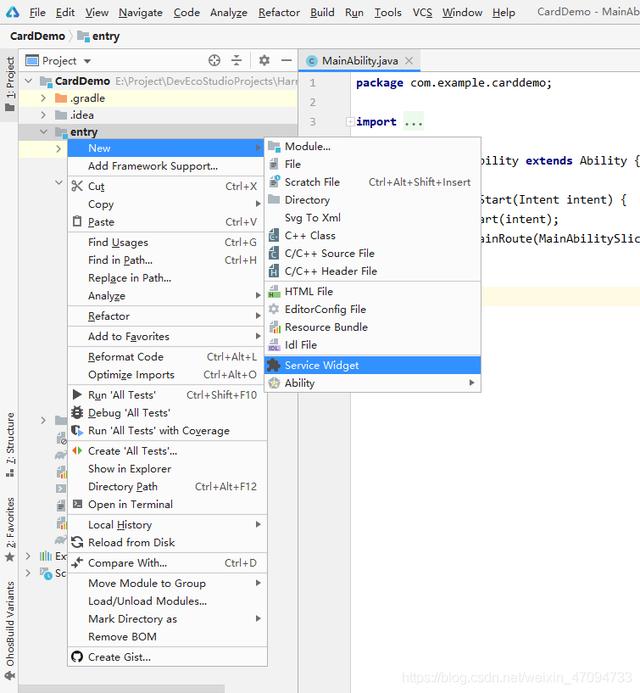Click the collapse all icon in Project panel
This screenshot has height=693, width=640.
click(x=236, y=61)
